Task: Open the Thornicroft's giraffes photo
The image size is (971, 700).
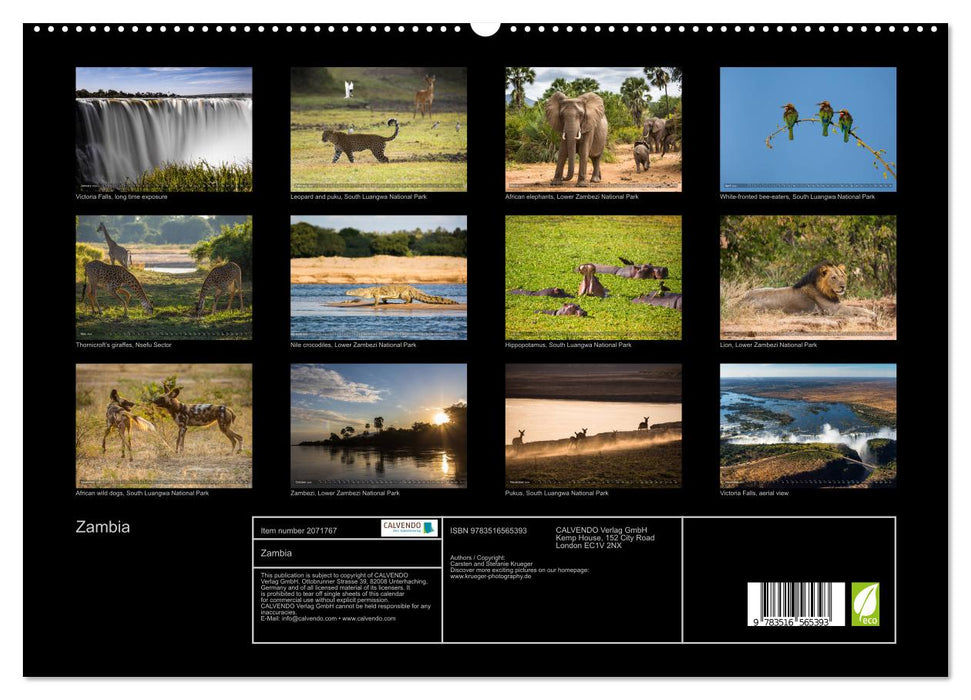Action: [161, 276]
